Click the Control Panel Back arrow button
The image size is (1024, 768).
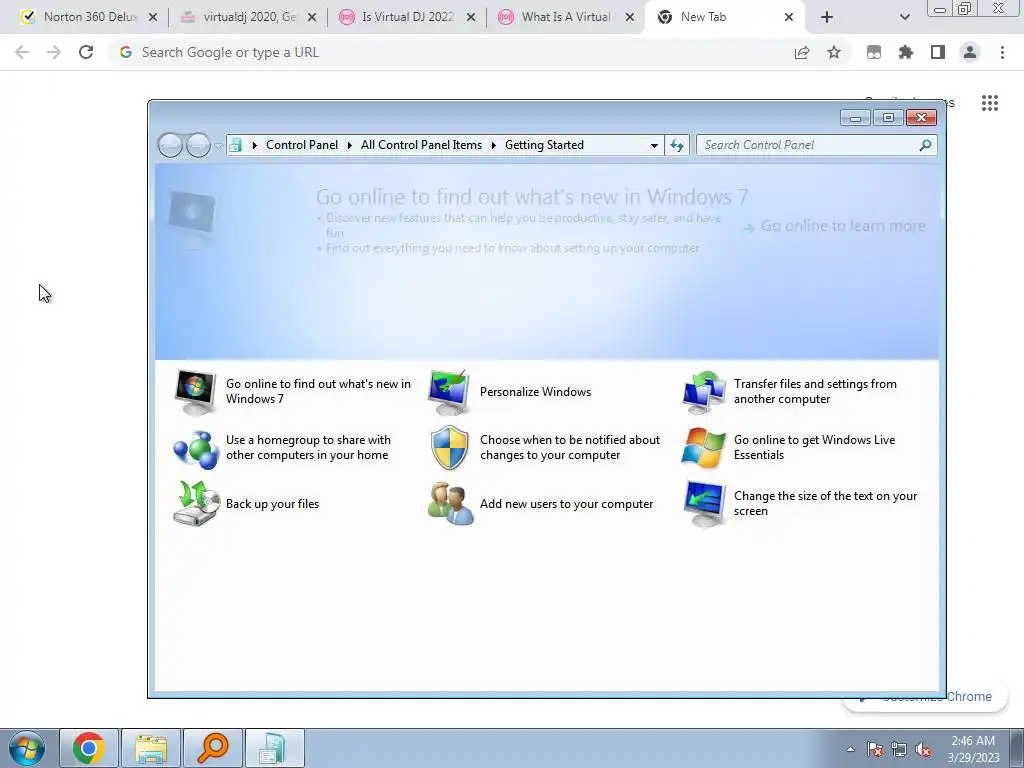click(170, 145)
